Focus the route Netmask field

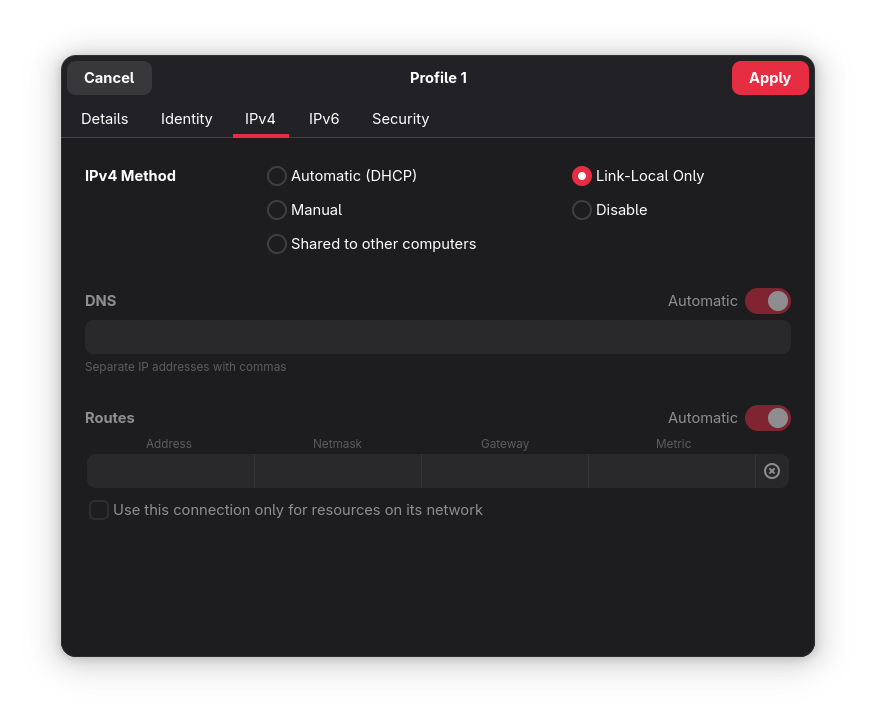338,471
